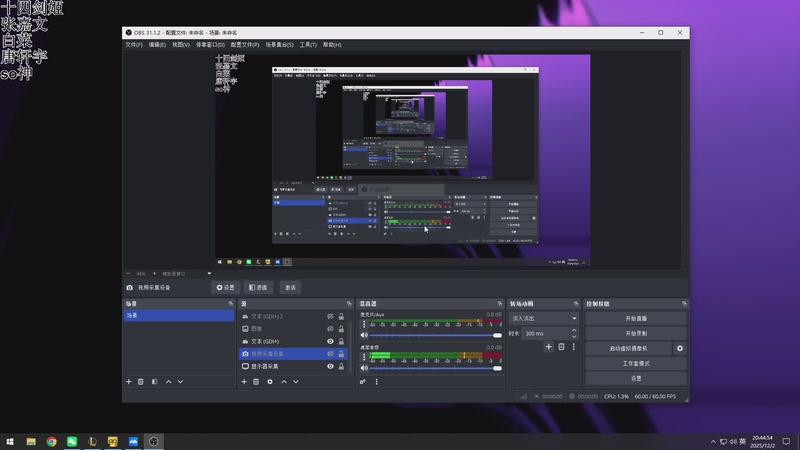Decrease the transition duration with the down stepper
This screenshot has width=800, height=450.
(x=574, y=337)
